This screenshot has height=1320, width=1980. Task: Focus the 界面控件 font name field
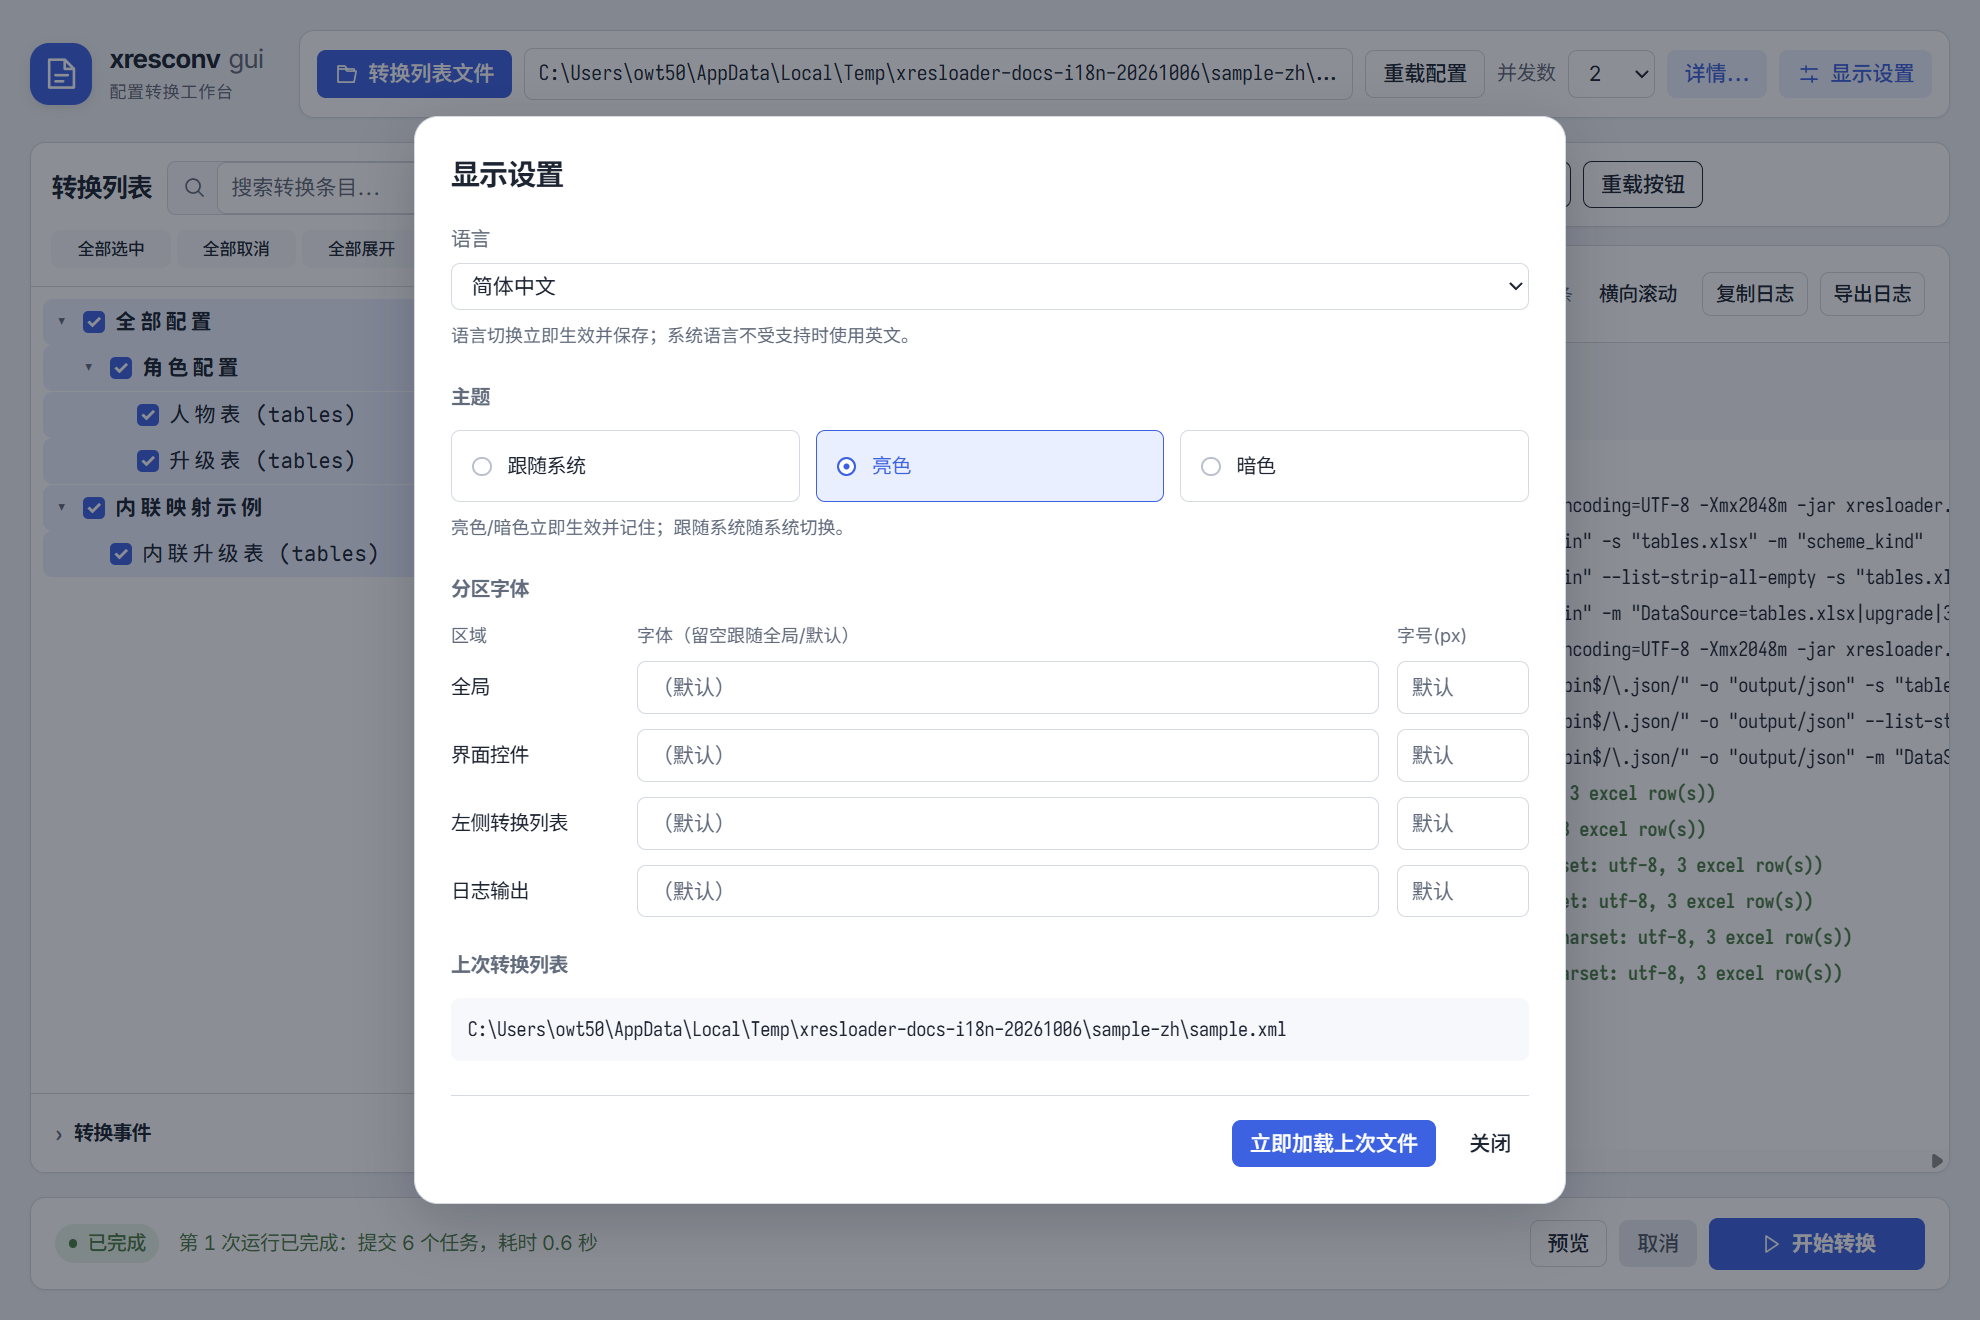pyautogui.click(x=1007, y=756)
